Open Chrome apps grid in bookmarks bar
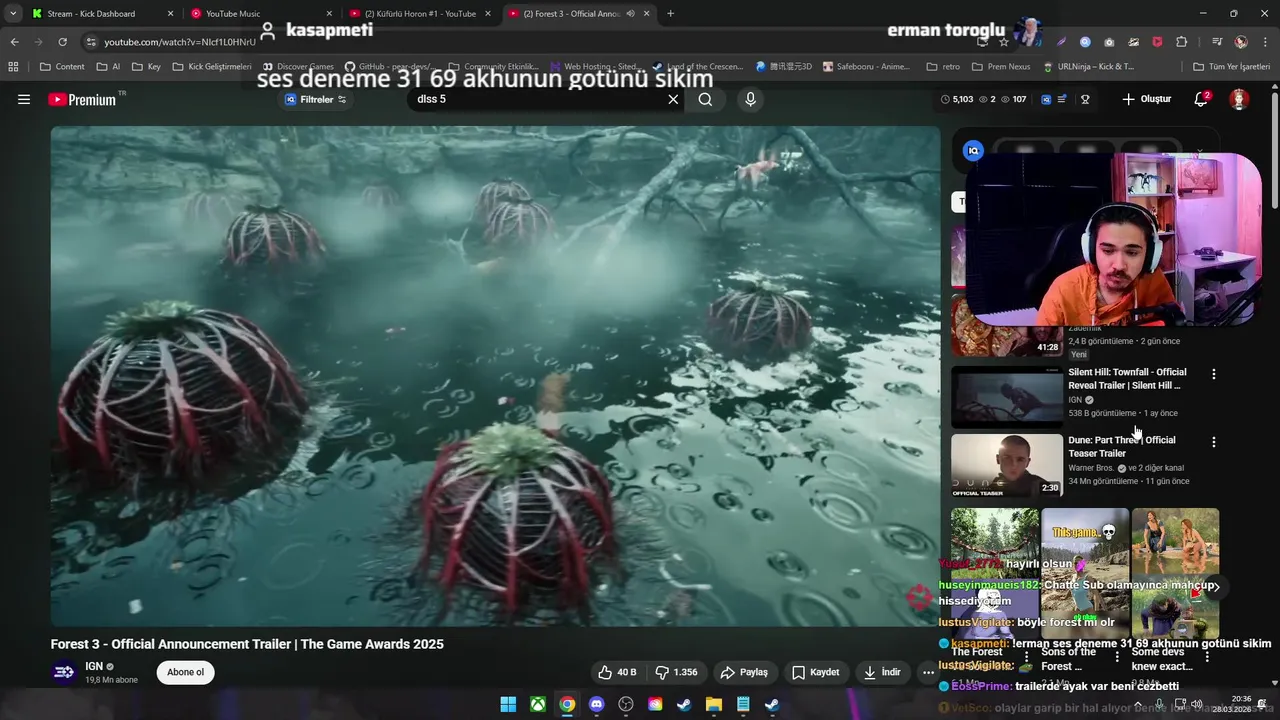 (13, 67)
